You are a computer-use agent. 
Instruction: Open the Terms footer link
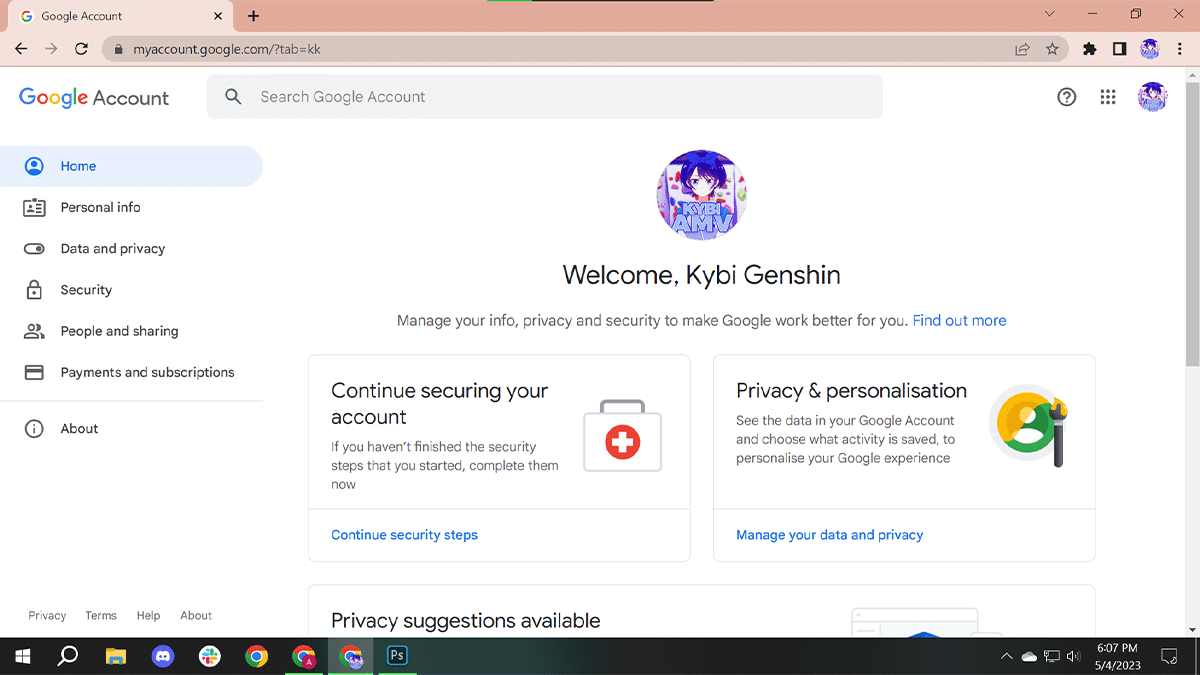click(x=101, y=616)
